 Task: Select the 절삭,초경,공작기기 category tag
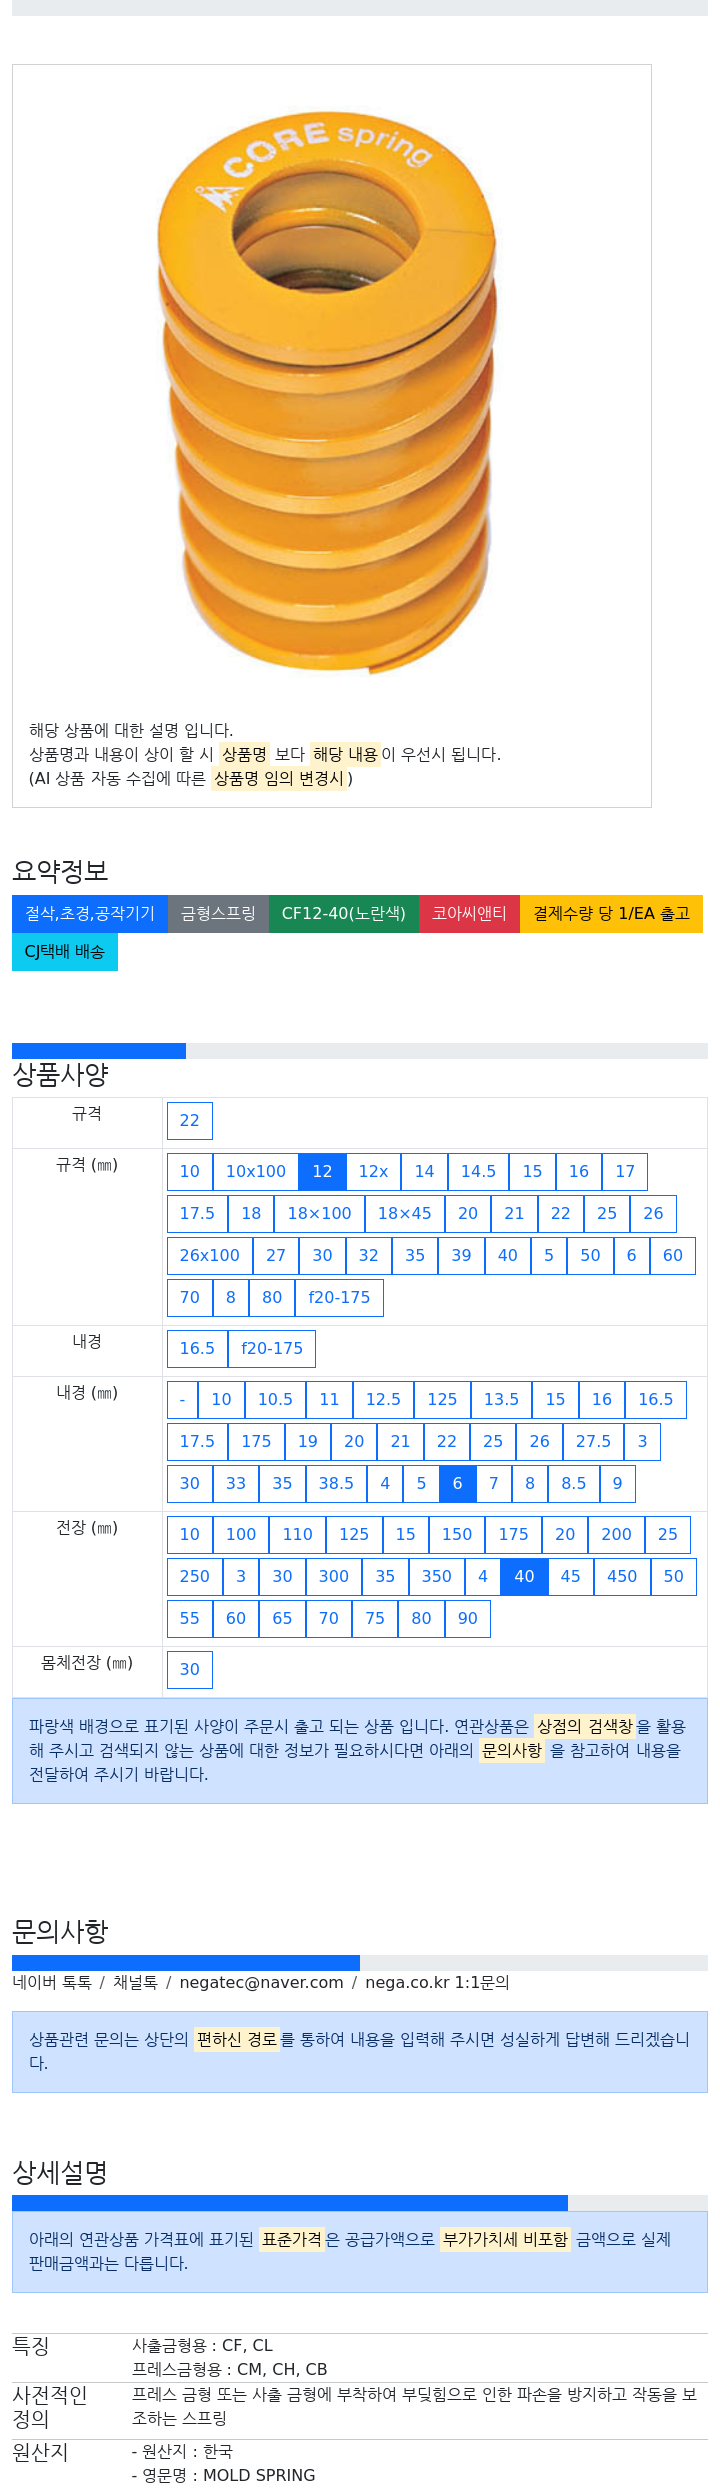click(x=90, y=913)
